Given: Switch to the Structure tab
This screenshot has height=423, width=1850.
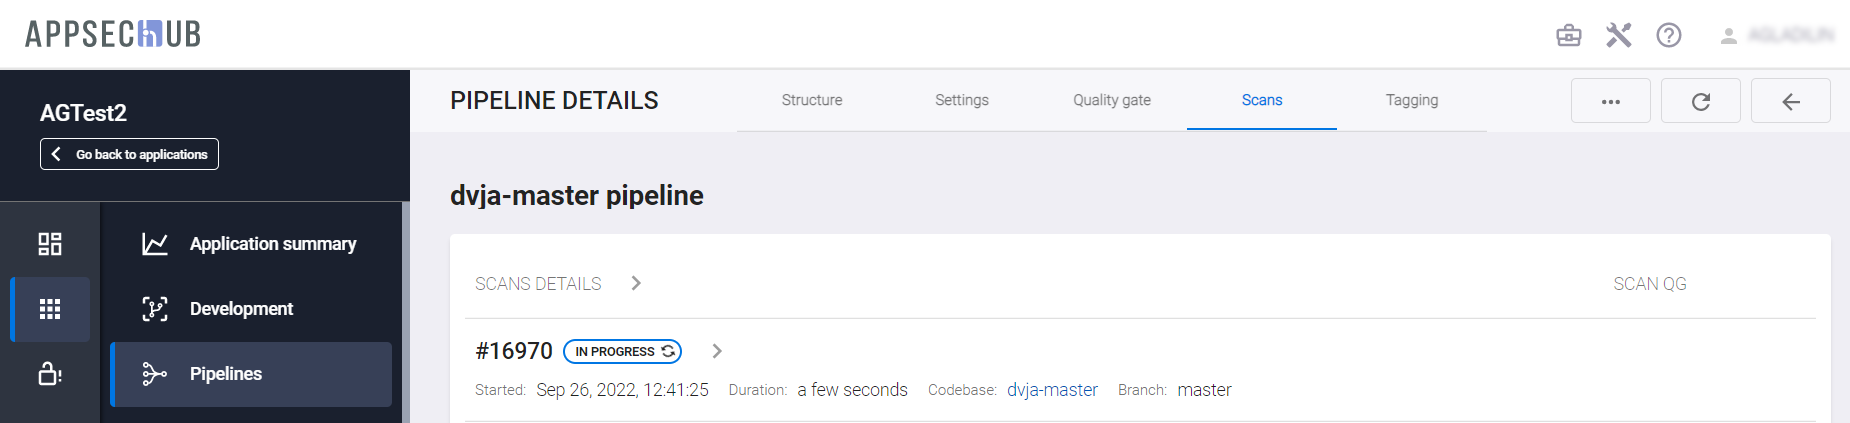Looking at the screenshot, I should 812,100.
